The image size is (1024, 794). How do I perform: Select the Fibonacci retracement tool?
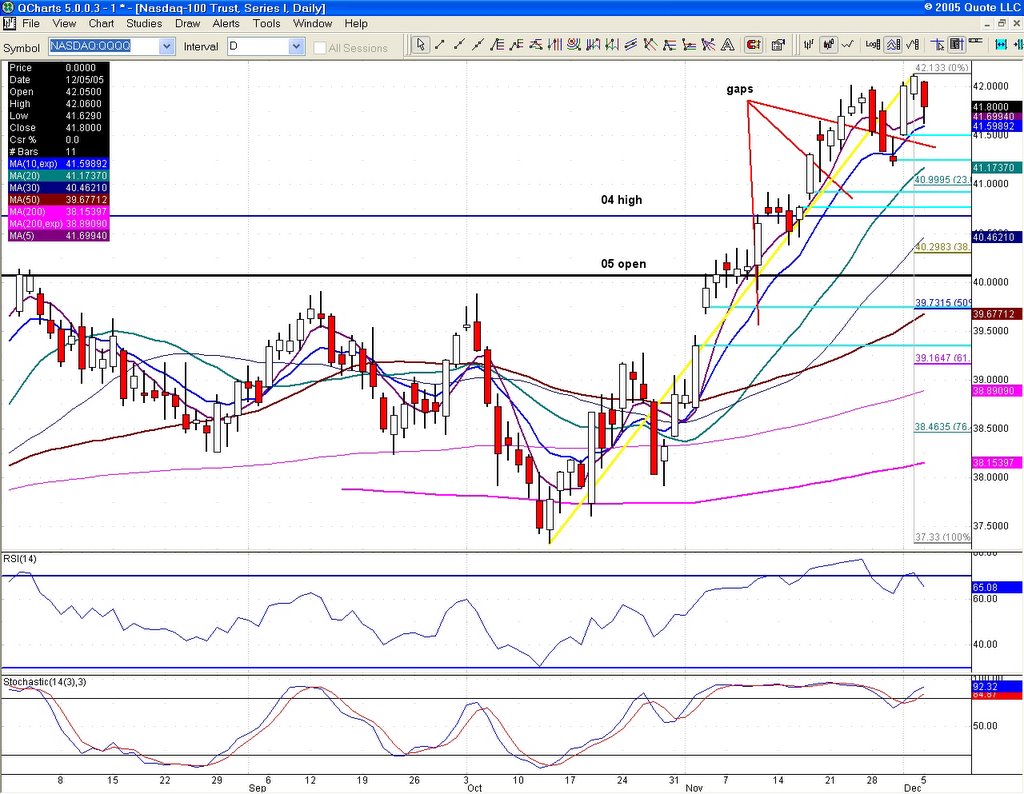click(497, 44)
